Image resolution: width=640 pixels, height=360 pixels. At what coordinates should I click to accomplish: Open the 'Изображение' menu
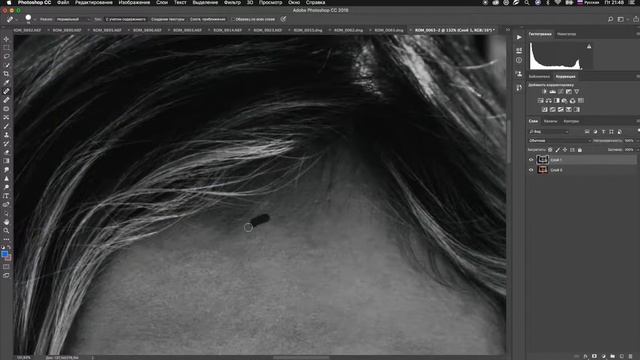pos(134,2)
